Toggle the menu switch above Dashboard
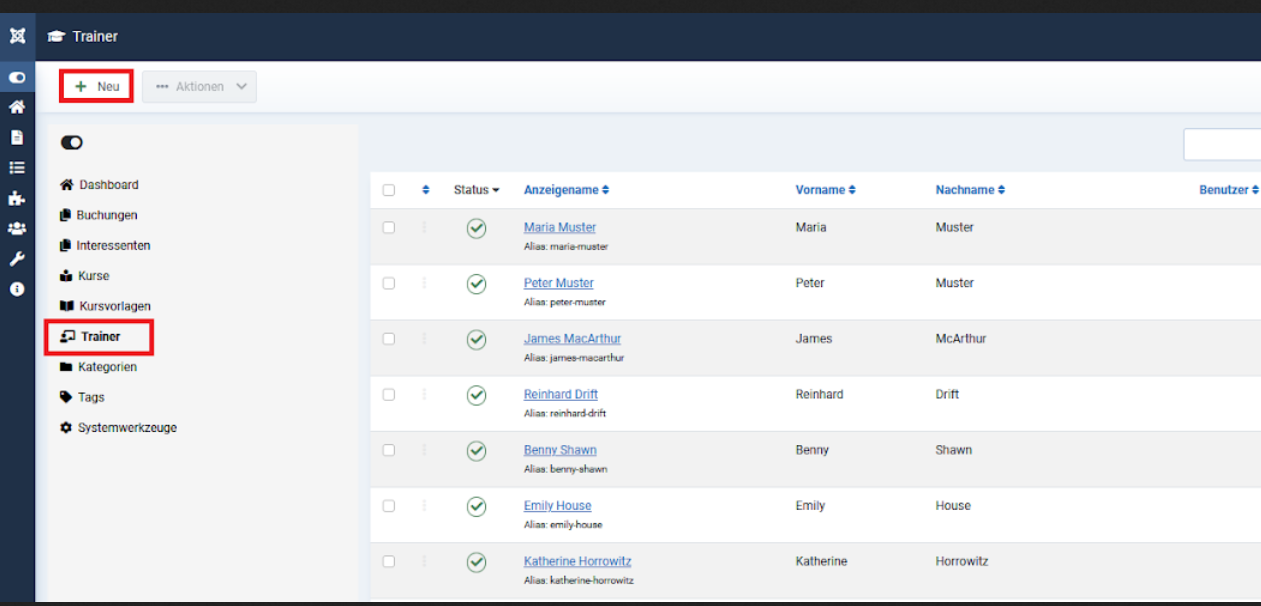 72,143
